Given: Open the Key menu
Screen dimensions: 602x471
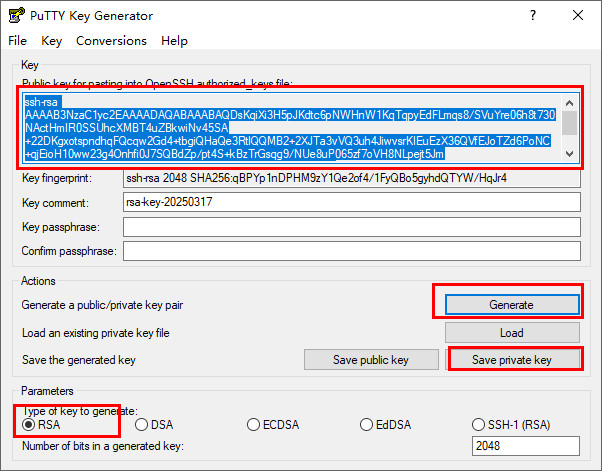Looking at the screenshot, I should coord(51,41).
